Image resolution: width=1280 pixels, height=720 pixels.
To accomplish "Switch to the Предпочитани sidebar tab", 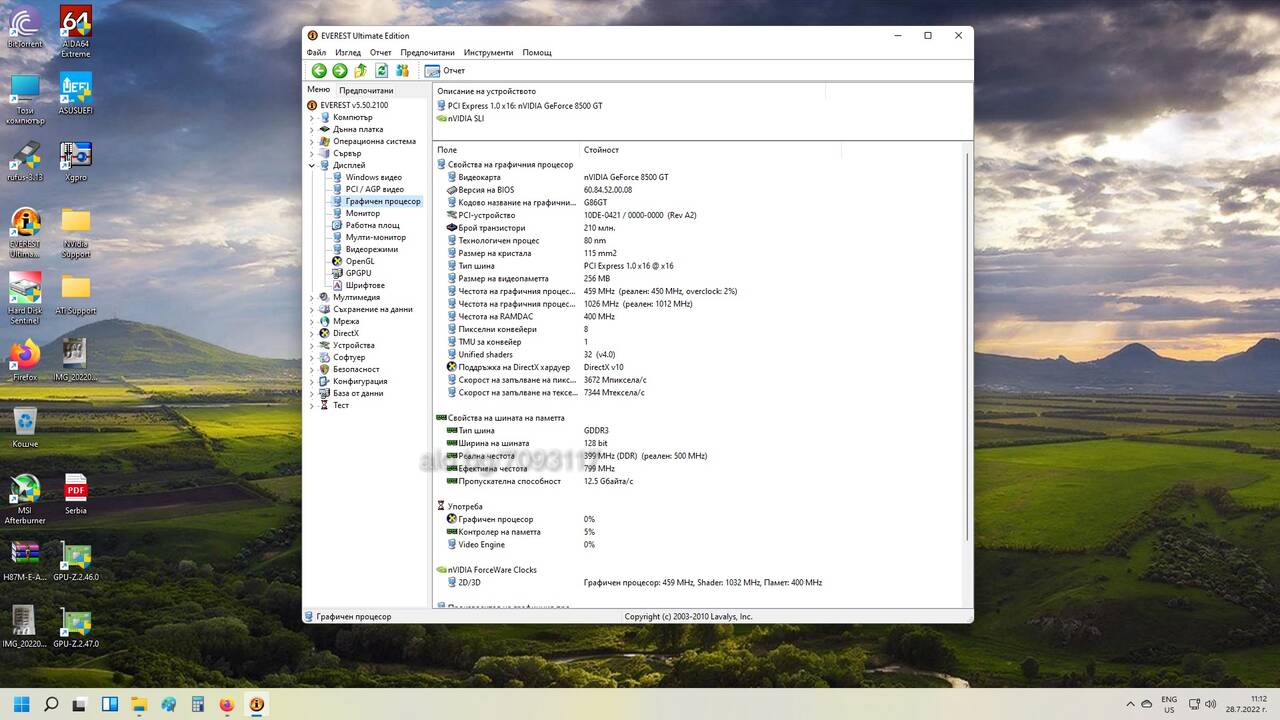I will point(366,90).
